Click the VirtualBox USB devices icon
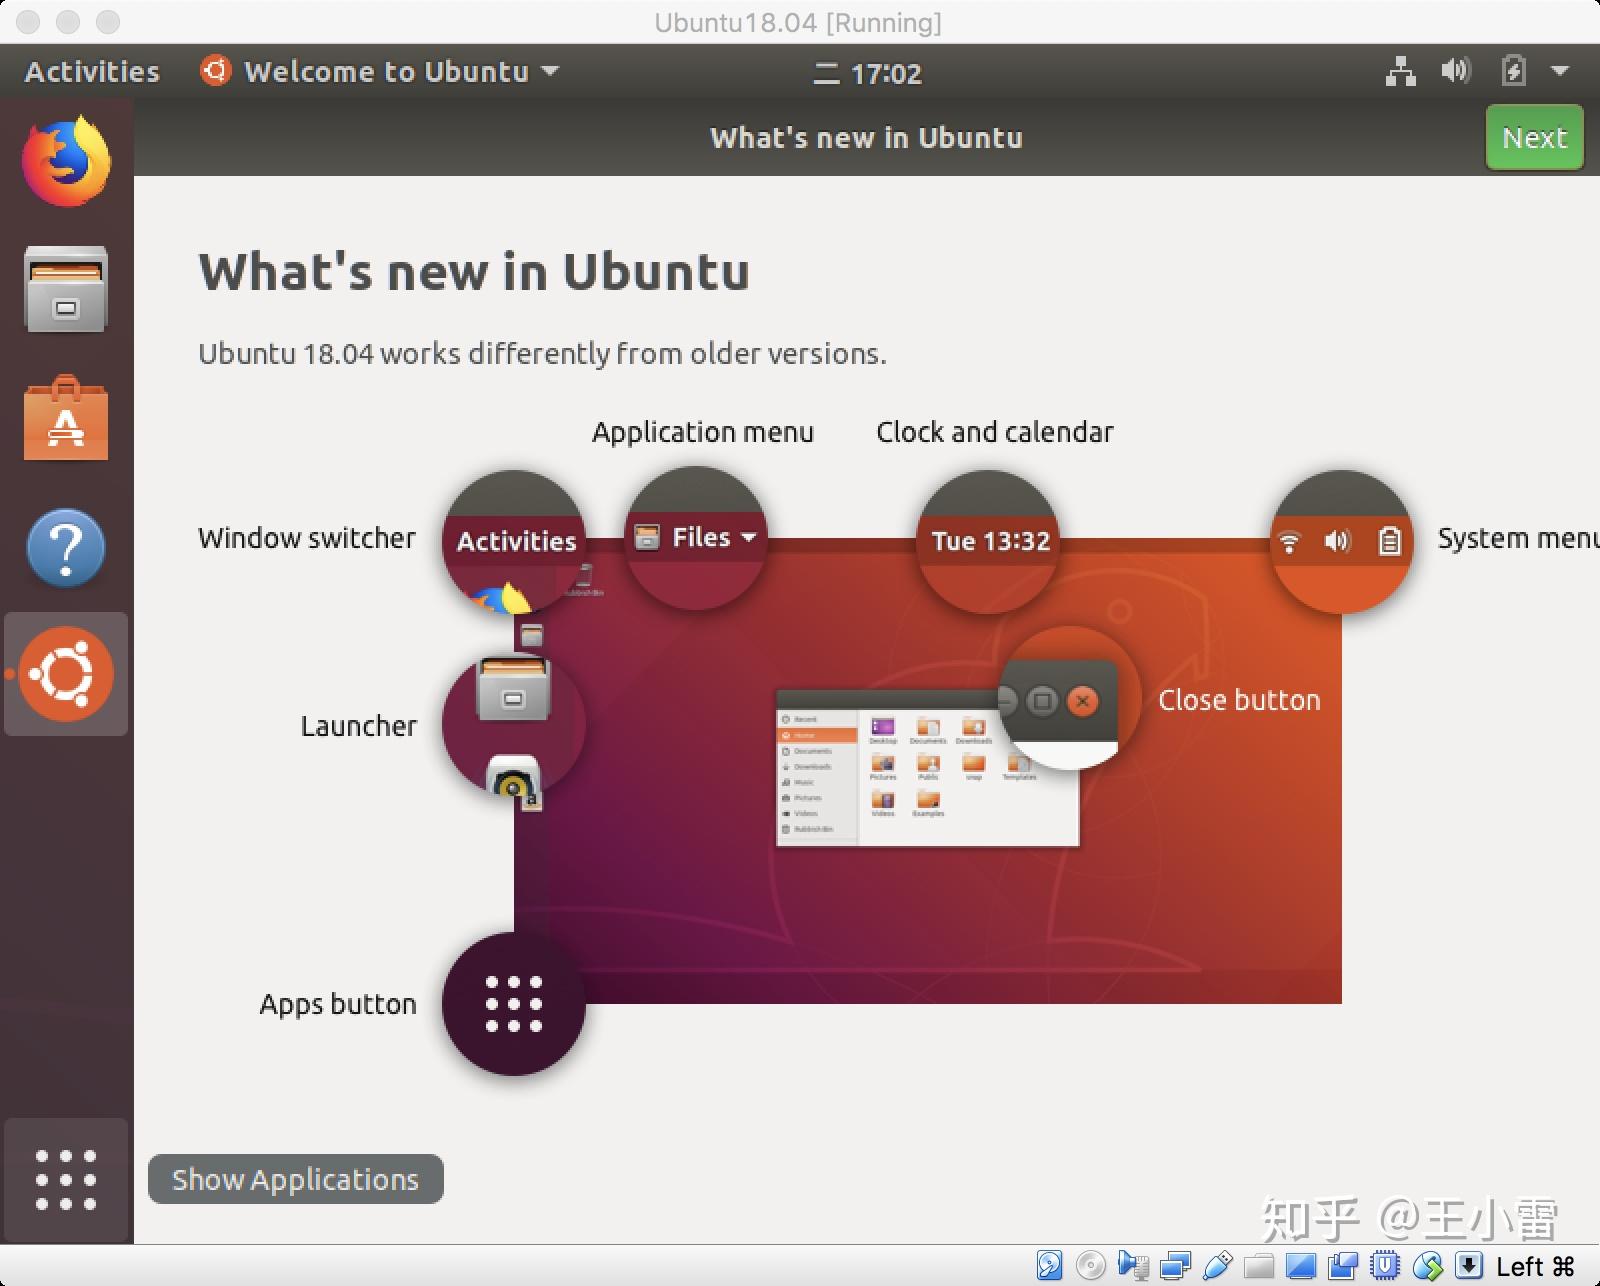Image resolution: width=1600 pixels, height=1286 pixels. click(1217, 1266)
